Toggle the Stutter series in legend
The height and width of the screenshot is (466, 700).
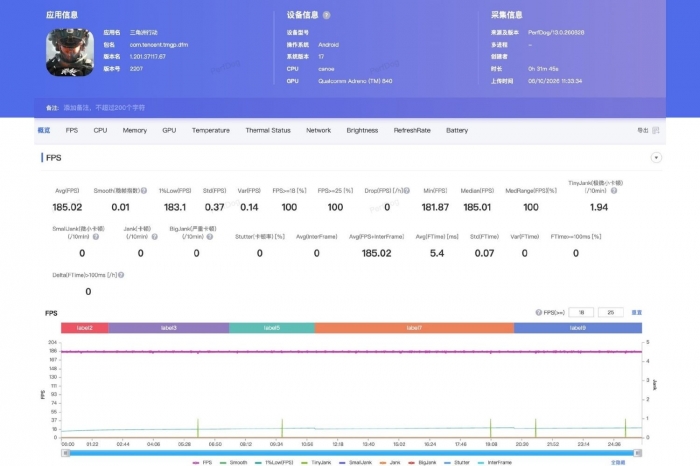pos(457,462)
